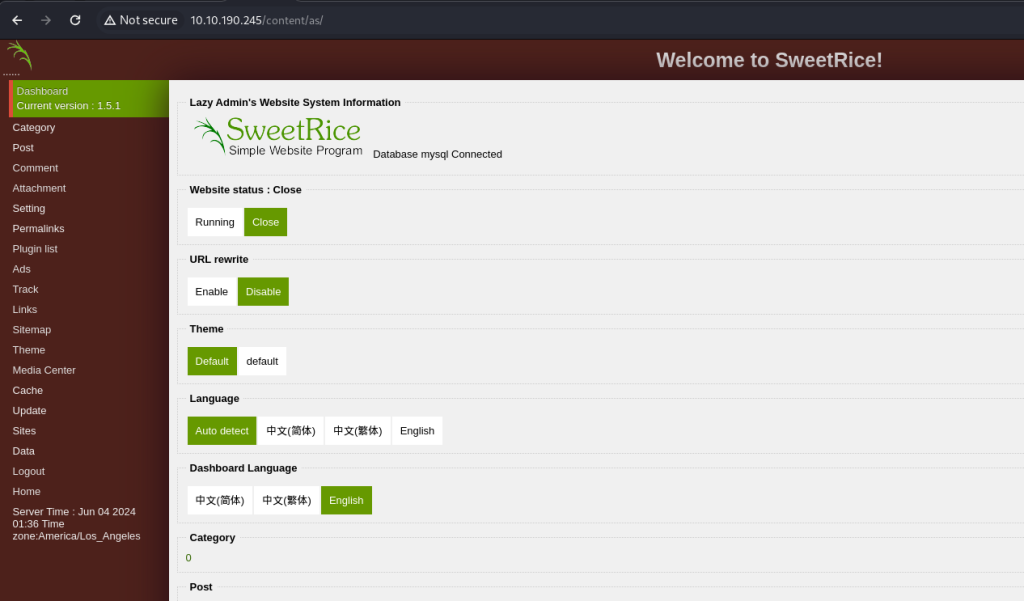This screenshot has height=601, width=1024.
Task: Open Sitemap page
Action: [x=32, y=330]
